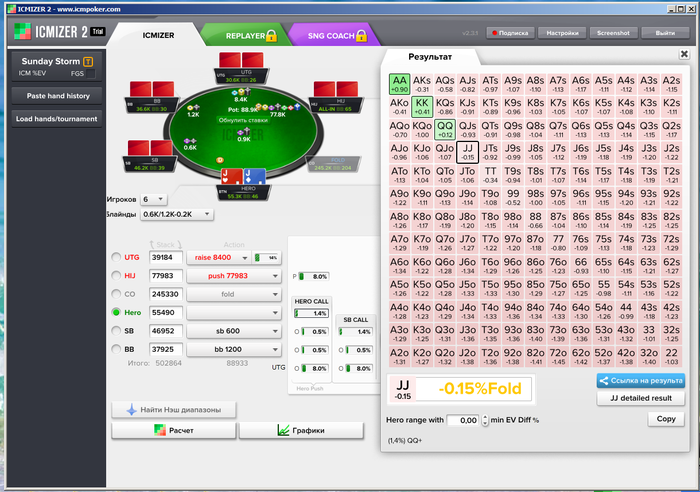Click the Hero stack field 55490
The height and width of the screenshot is (492, 700).
pyautogui.click(x=166, y=313)
